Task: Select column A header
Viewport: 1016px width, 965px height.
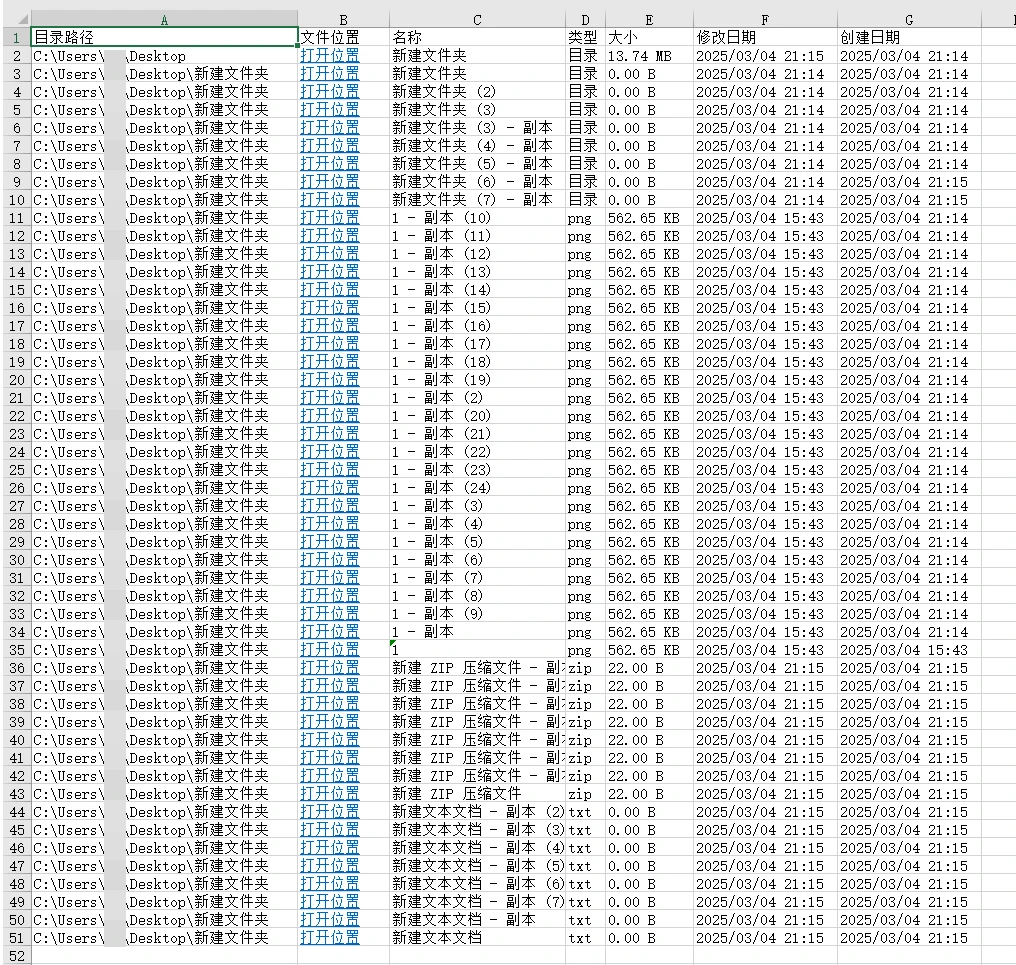Action: click(x=164, y=19)
